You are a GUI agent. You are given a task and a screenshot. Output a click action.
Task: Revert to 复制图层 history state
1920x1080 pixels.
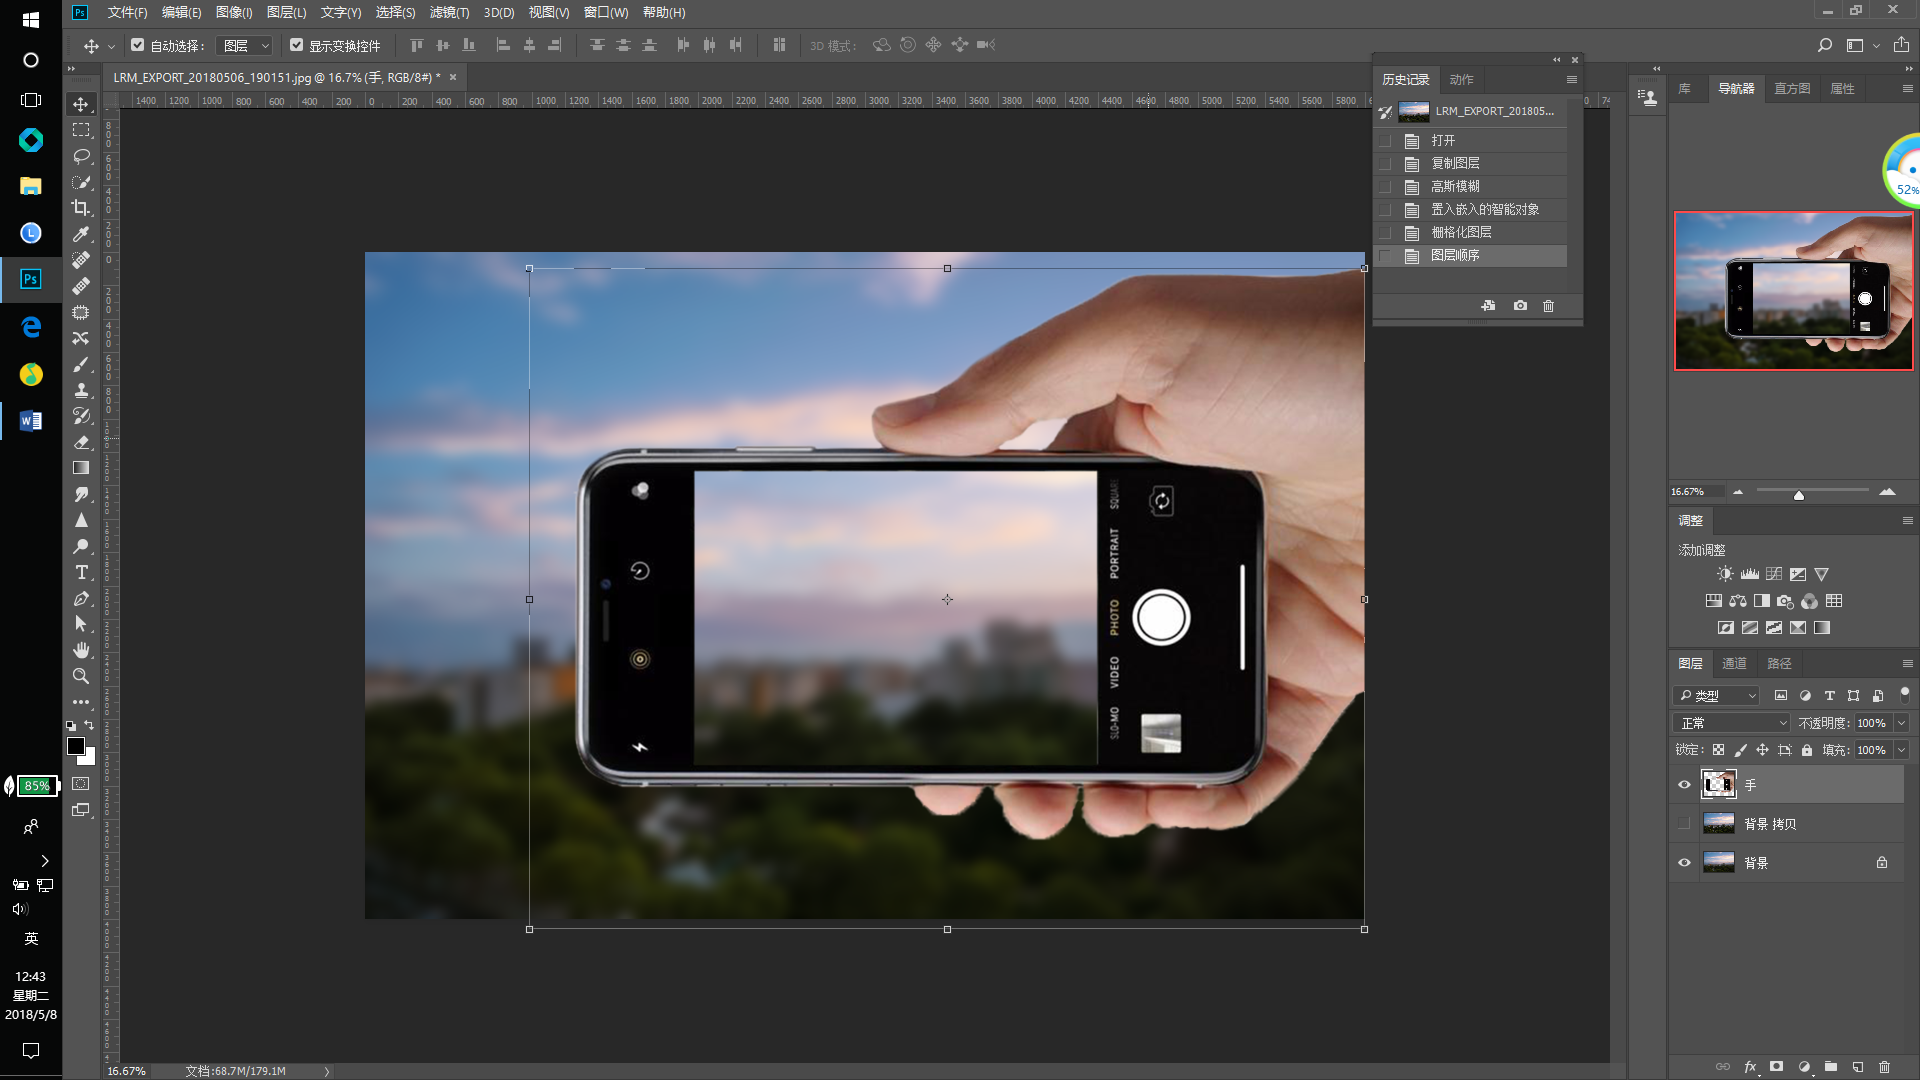pyautogui.click(x=1471, y=164)
